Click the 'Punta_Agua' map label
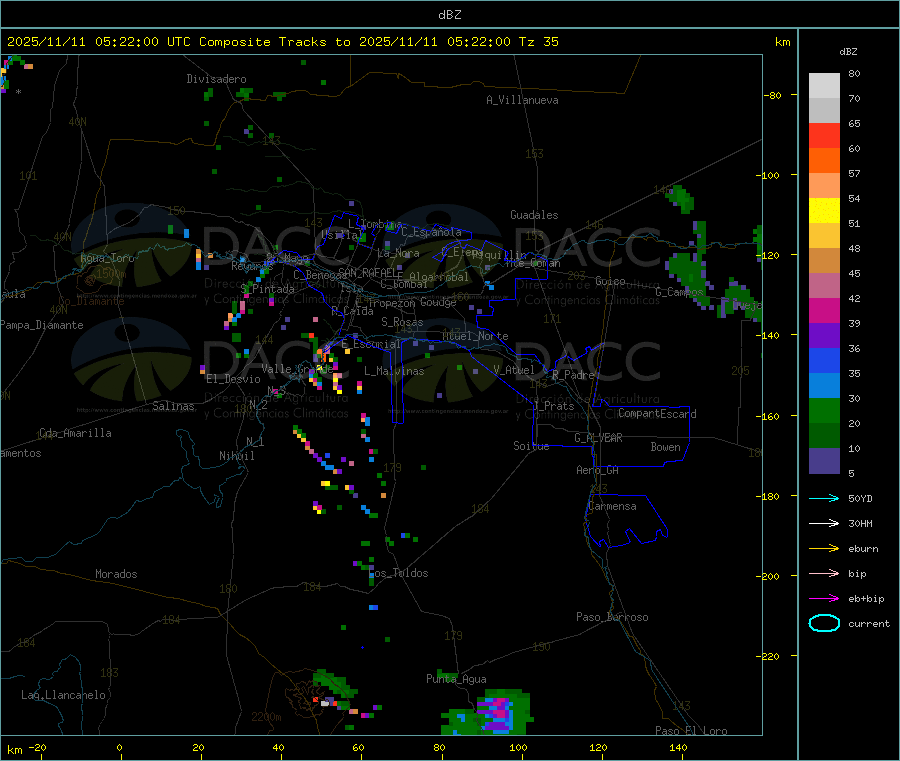 pos(456,679)
